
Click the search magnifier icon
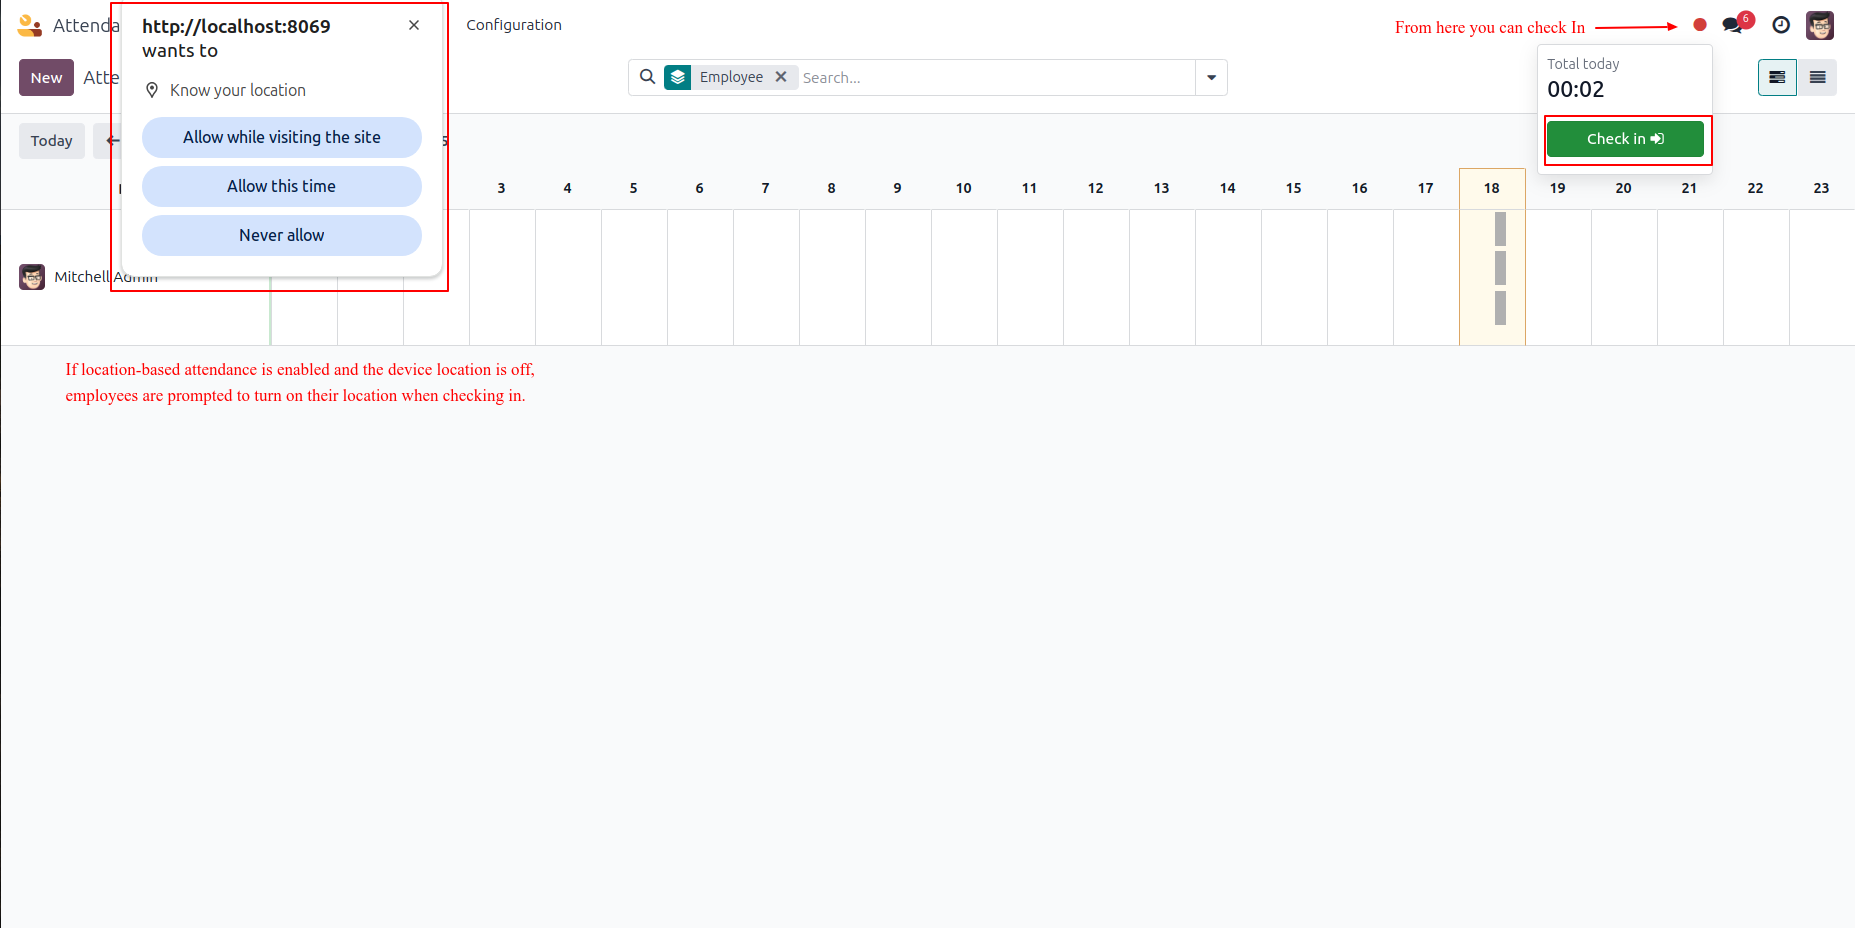pyautogui.click(x=648, y=77)
